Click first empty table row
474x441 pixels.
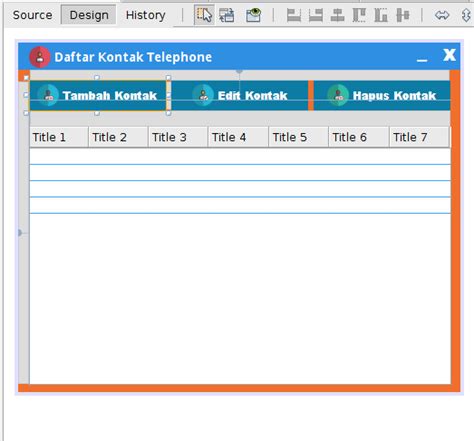tap(240, 156)
